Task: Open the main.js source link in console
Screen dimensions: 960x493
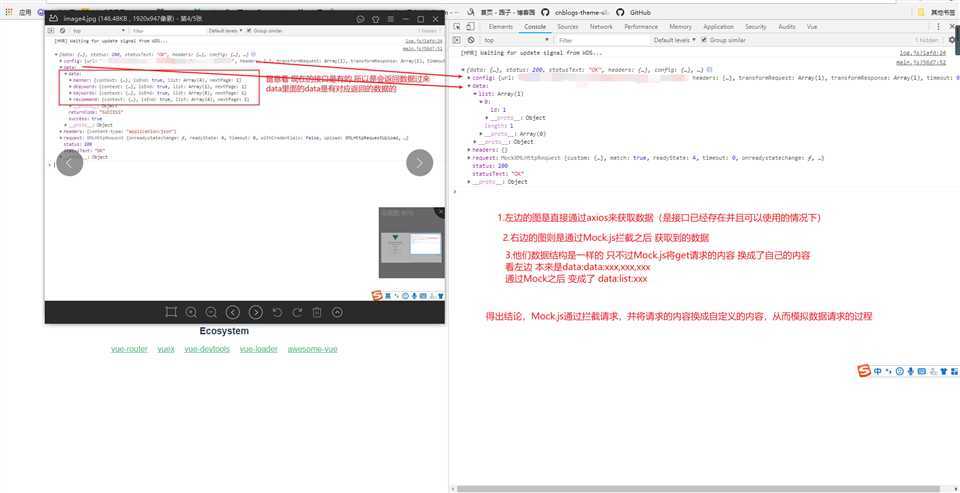Action: pyautogui.click(x=921, y=62)
